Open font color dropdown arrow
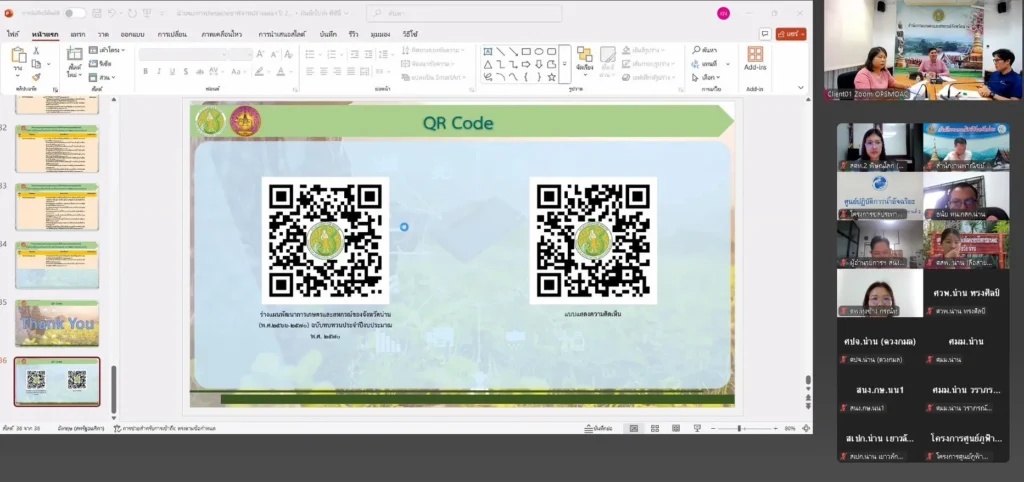1024x482 pixels. point(291,71)
